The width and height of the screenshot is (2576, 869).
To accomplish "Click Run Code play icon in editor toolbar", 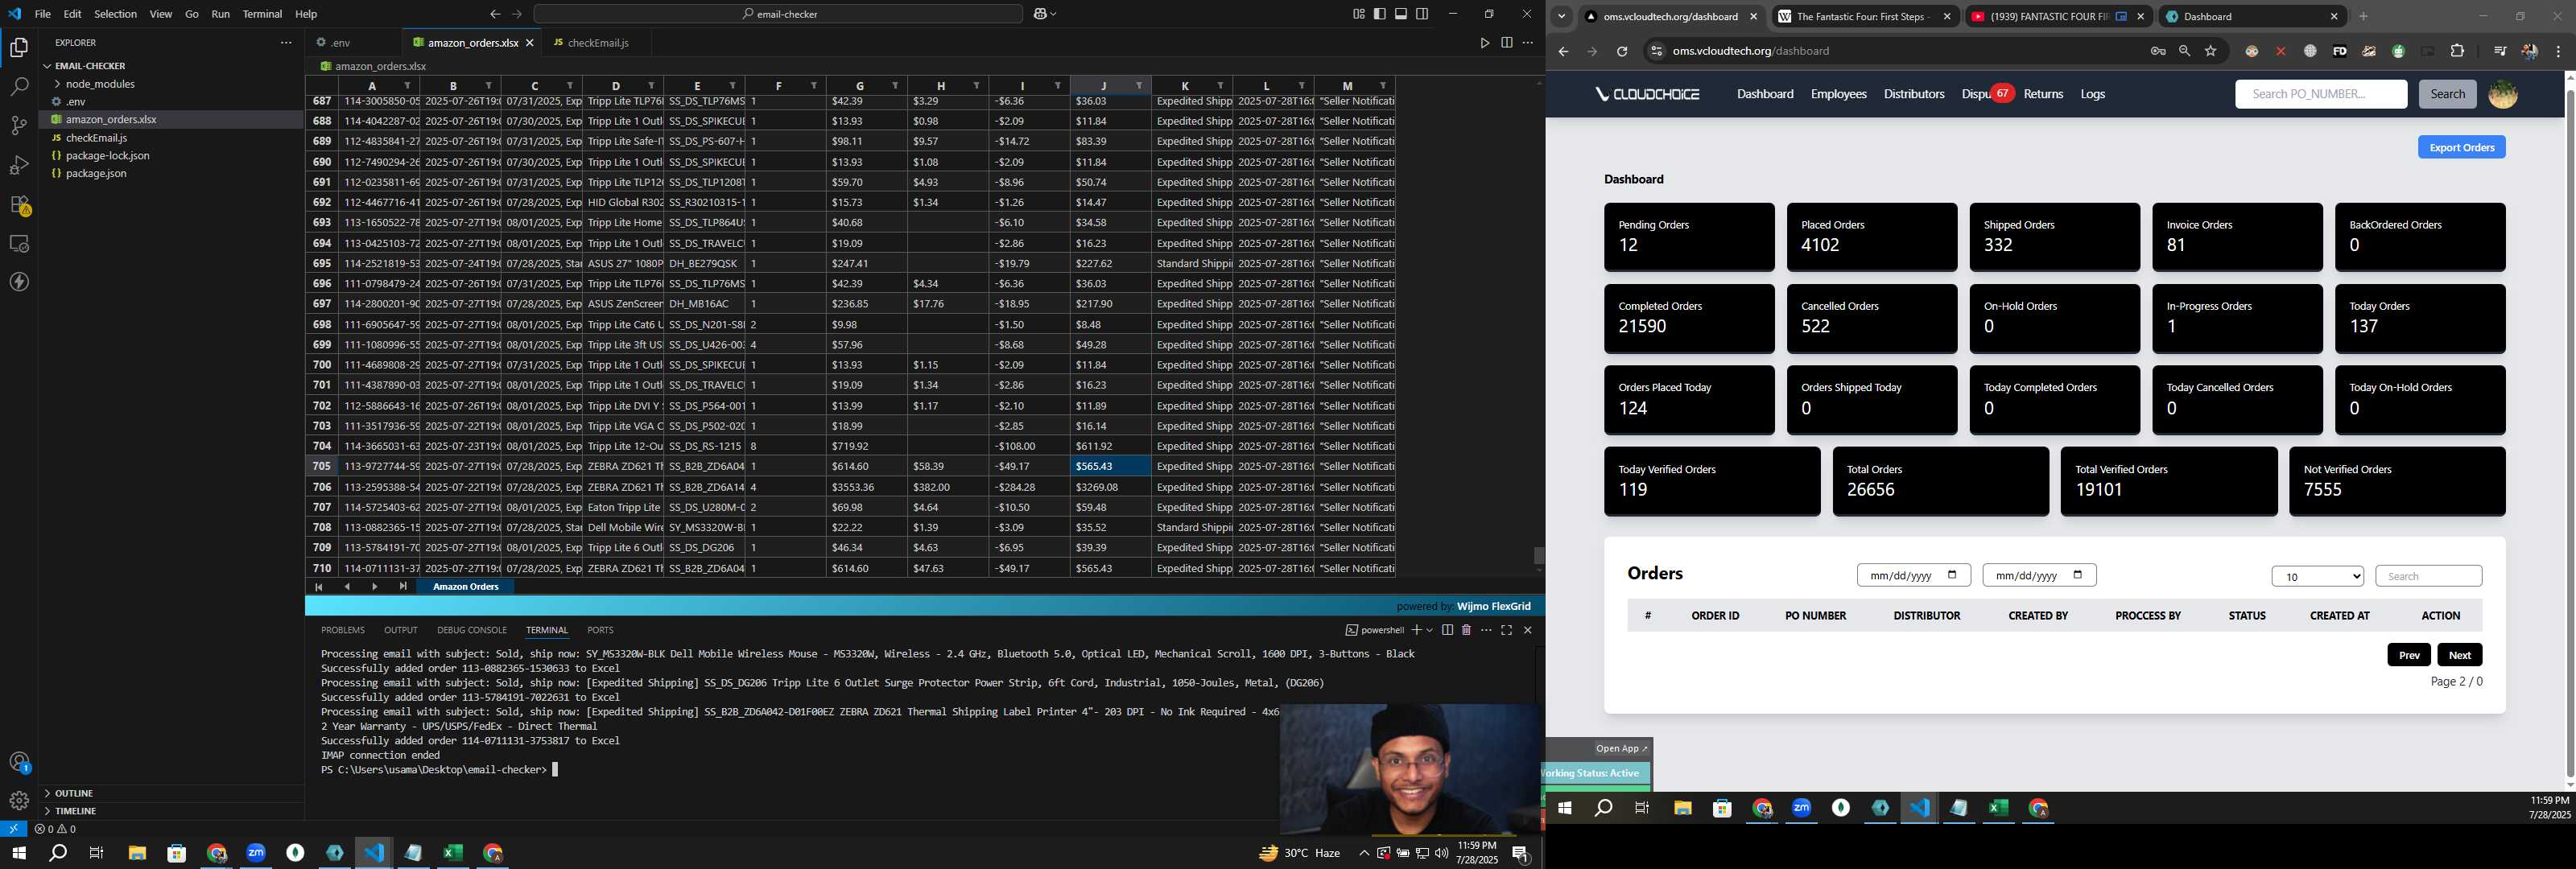I will 1484,43.
